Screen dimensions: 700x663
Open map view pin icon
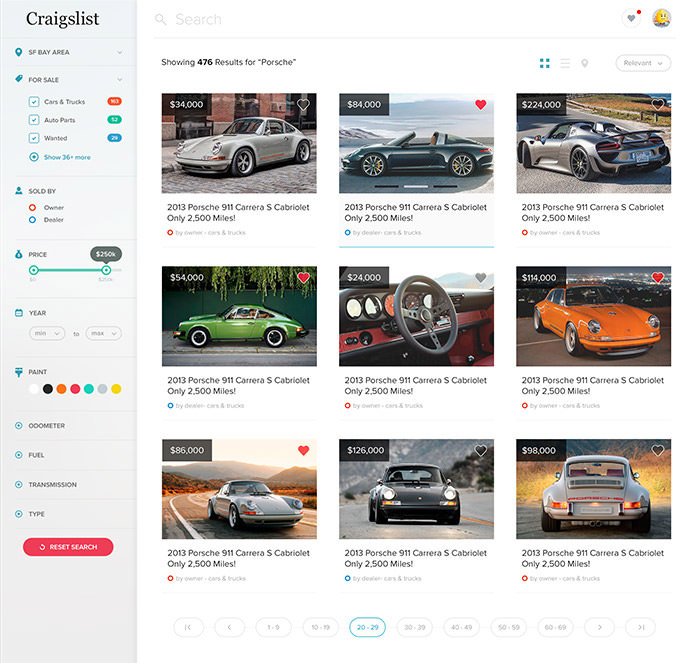pyautogui.click(x=584, y=63)
